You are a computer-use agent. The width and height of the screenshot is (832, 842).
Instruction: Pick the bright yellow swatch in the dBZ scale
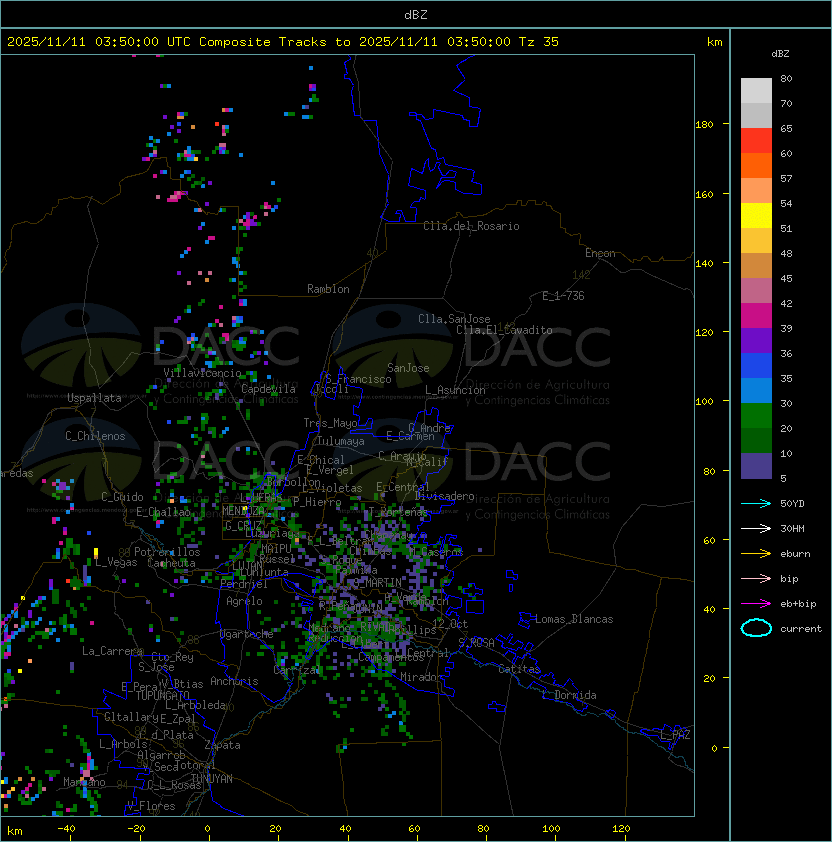point(756,215)
